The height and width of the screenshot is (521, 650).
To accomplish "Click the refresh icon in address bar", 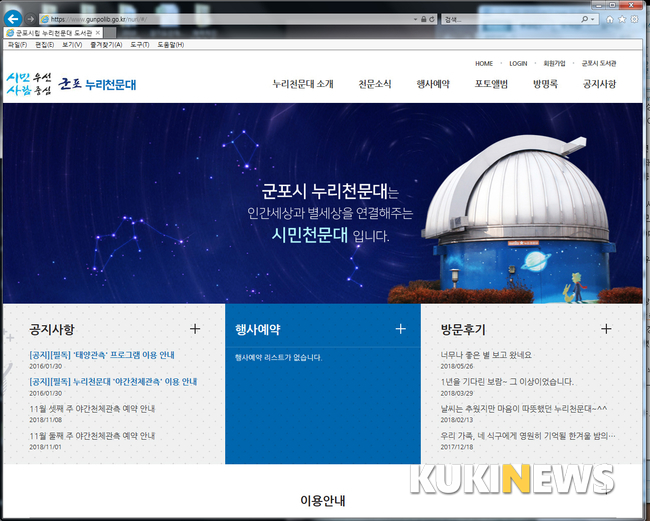I will coord(432,19).
